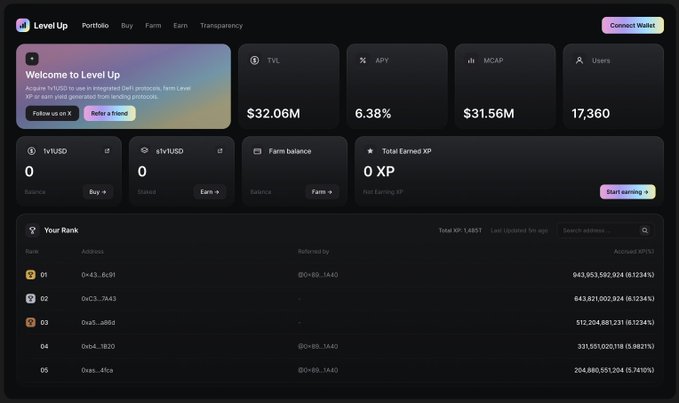Open the Farm tab
The height and width of the screenshot is (403, 679).
pos(153,26)
